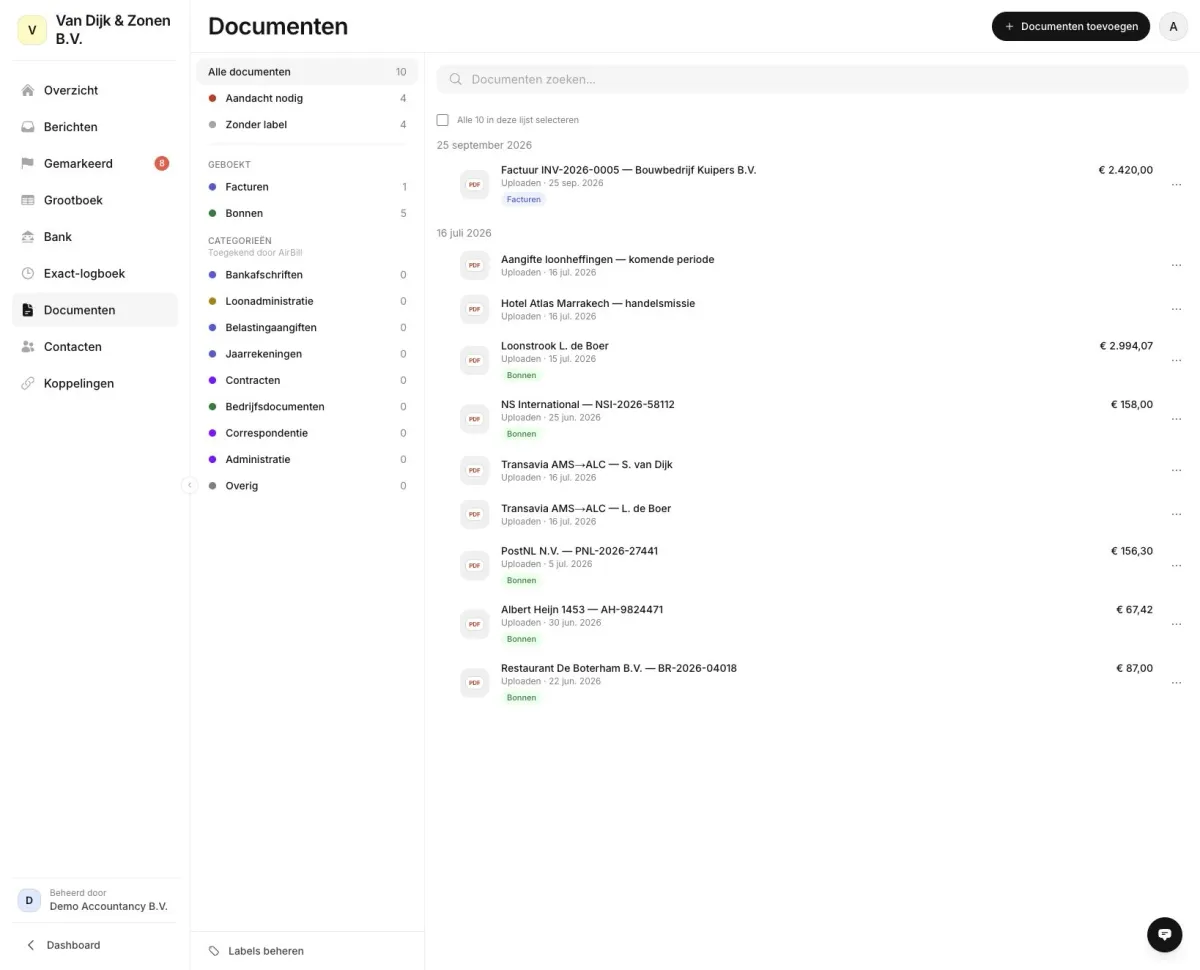The height and width of the screenshot is (970, 1200).
Task: Click PDF icon of Hotel Atlas Marrakech
Action: [x=474, y=309]
